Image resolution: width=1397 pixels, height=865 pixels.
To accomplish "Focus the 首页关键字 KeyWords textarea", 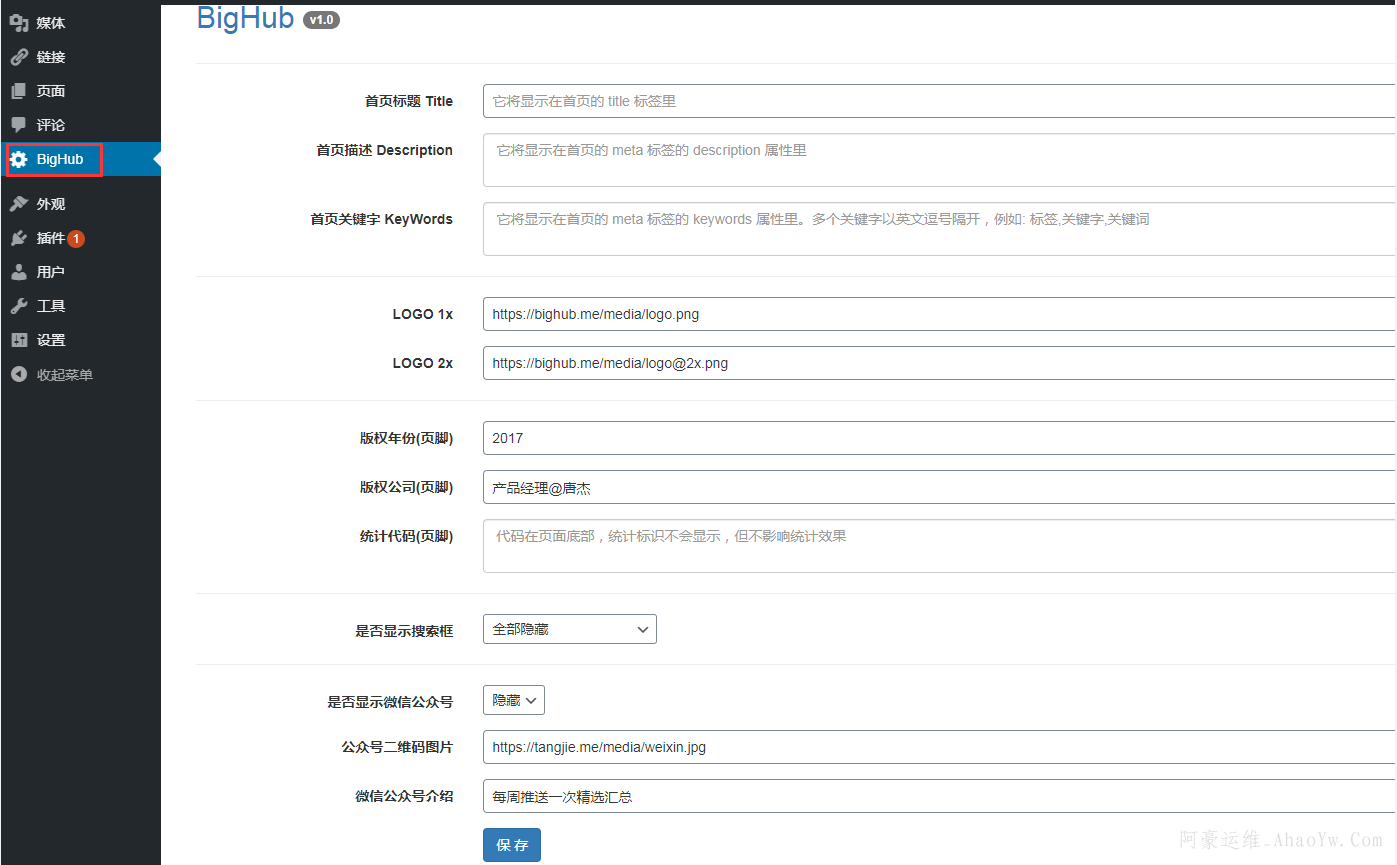I will coord(940,229).
